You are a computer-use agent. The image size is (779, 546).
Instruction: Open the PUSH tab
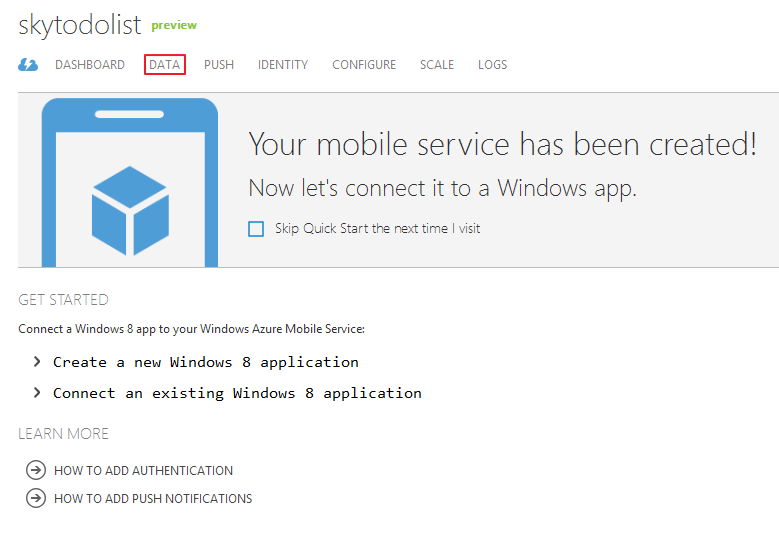(x=219, y=65)
